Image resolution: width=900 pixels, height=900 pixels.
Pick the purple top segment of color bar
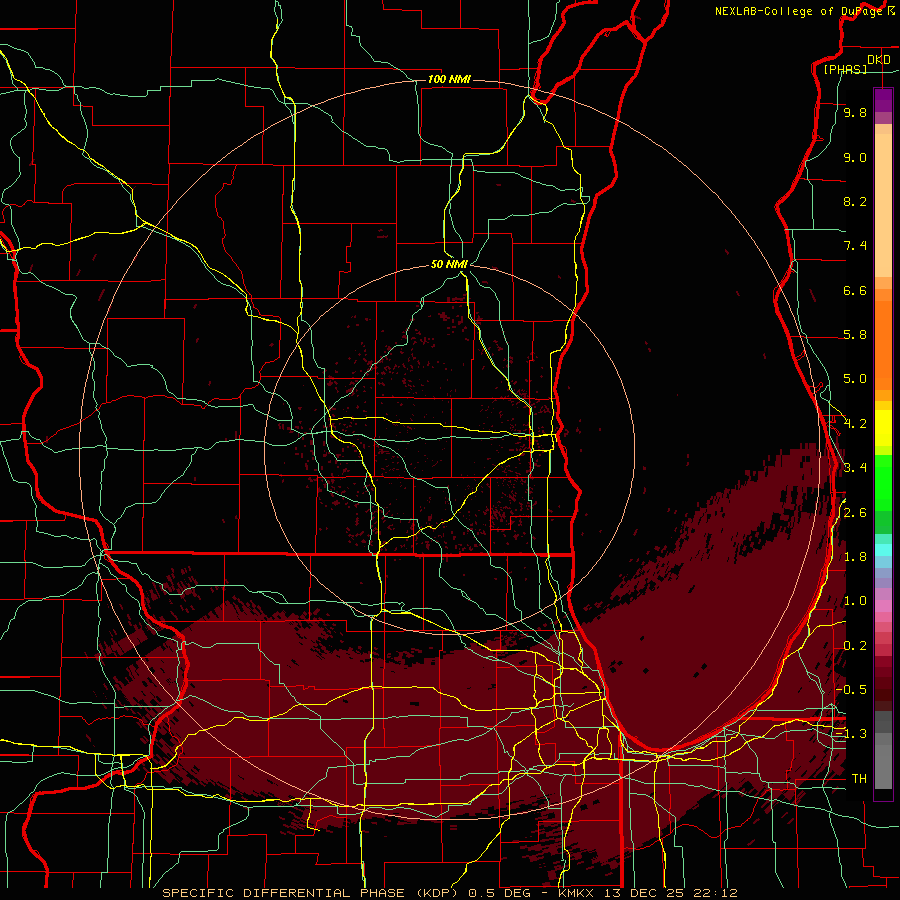tap(883, 100)
